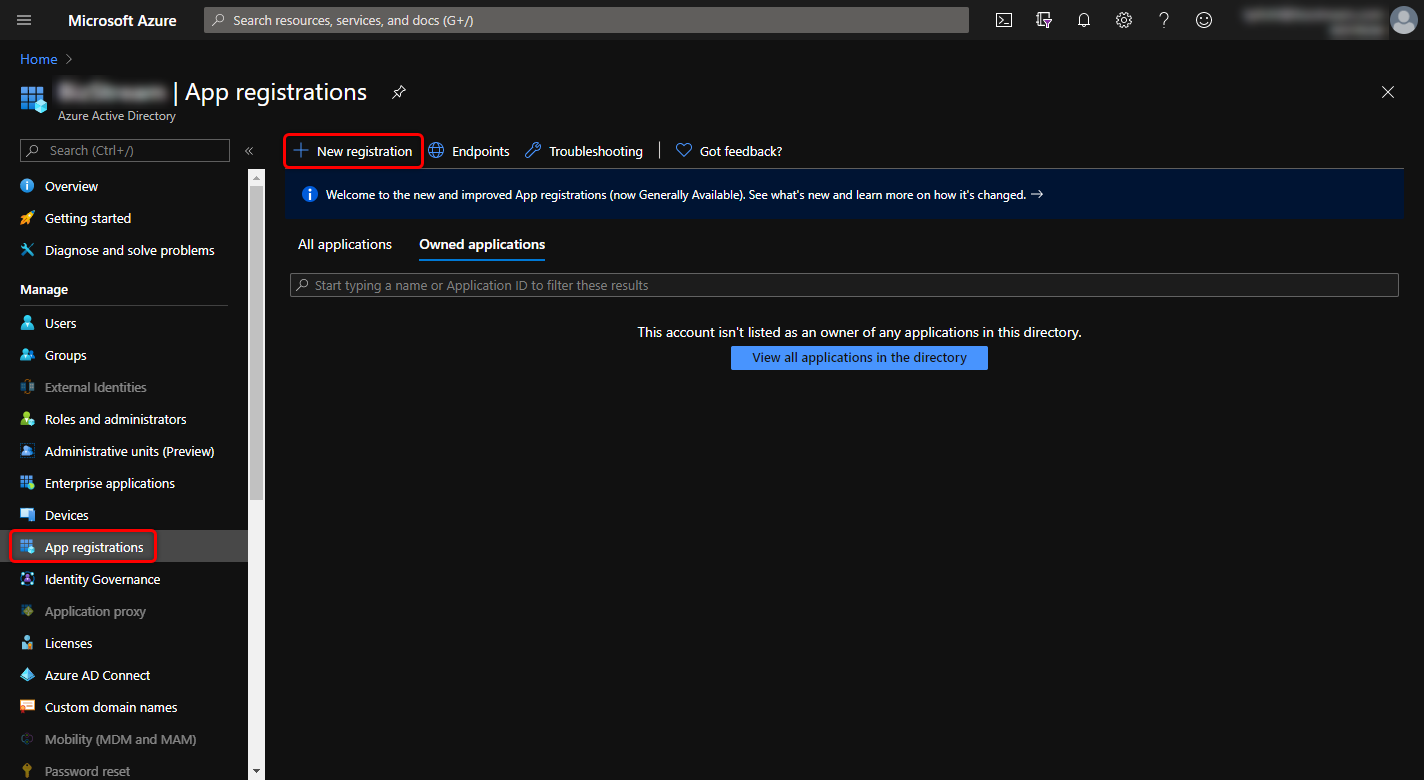1424x780 pixels.
Task: Click the Administrative units icon
Action: [27, 451]
